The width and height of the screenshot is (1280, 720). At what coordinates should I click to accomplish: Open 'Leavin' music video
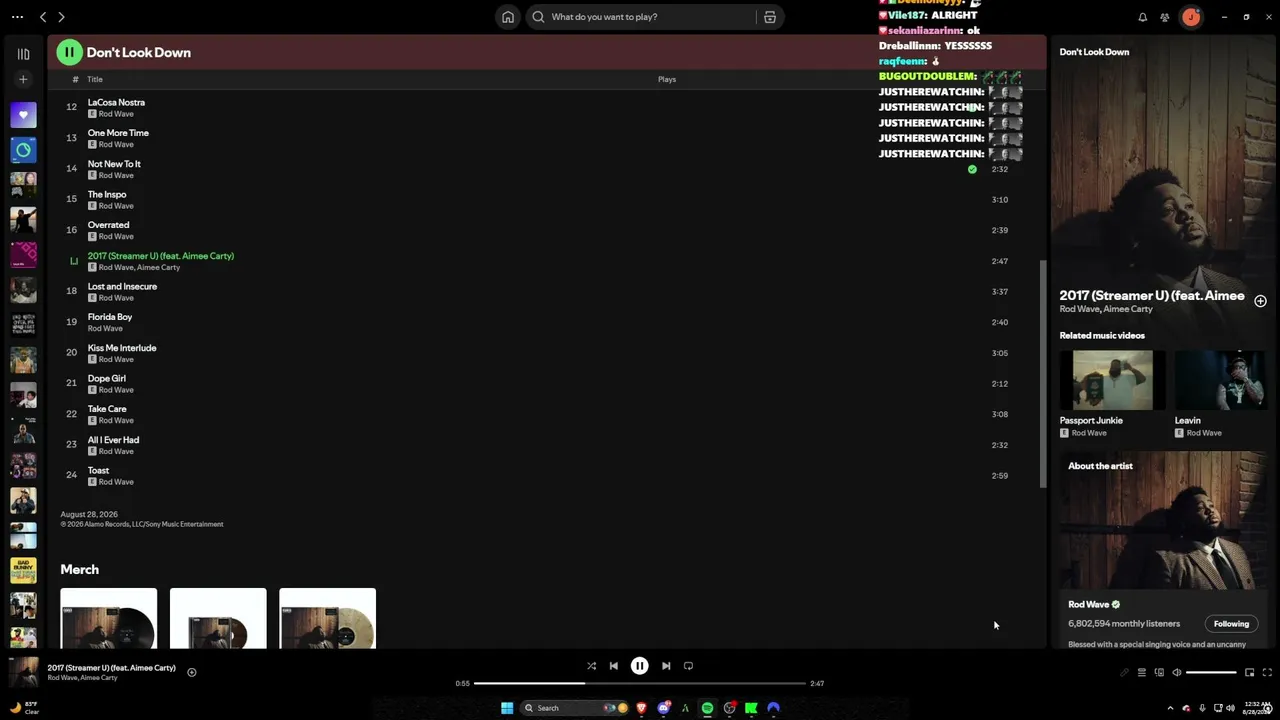point(1221,380)
